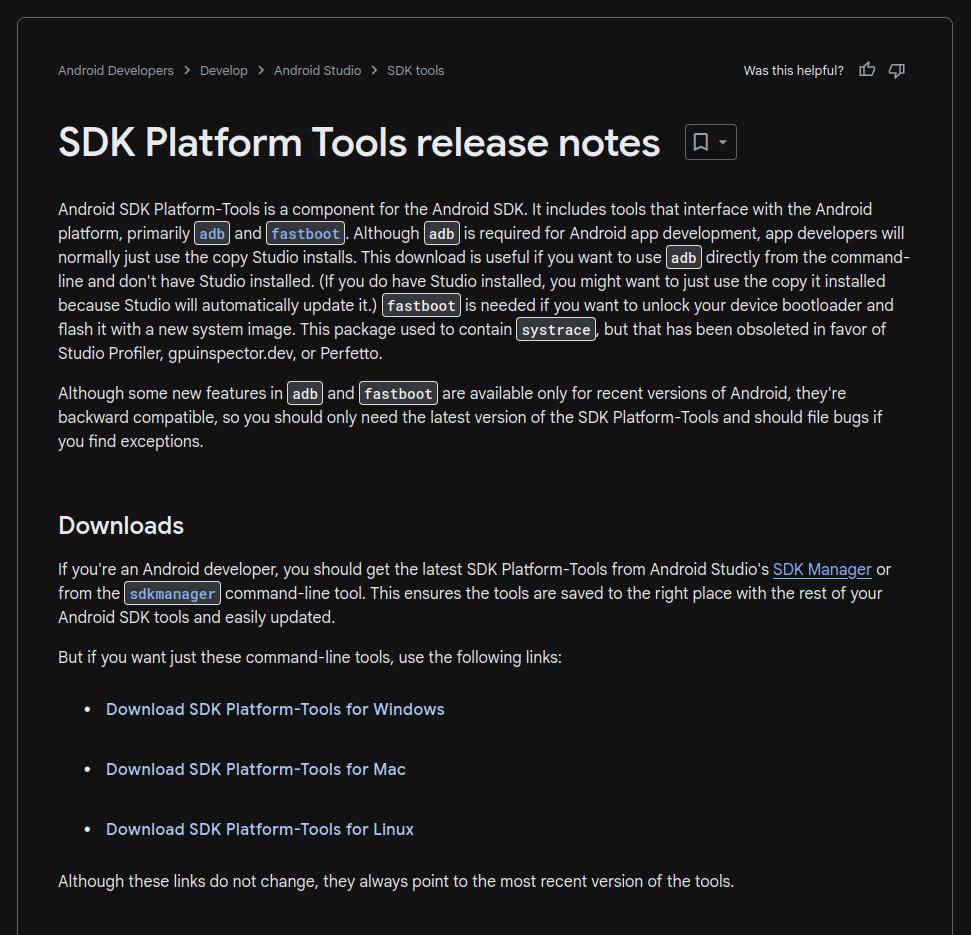Click 'Although these links do not change' sentence
Image resolution: width=971 pixels, height=935 pixels.
[396, 881]
